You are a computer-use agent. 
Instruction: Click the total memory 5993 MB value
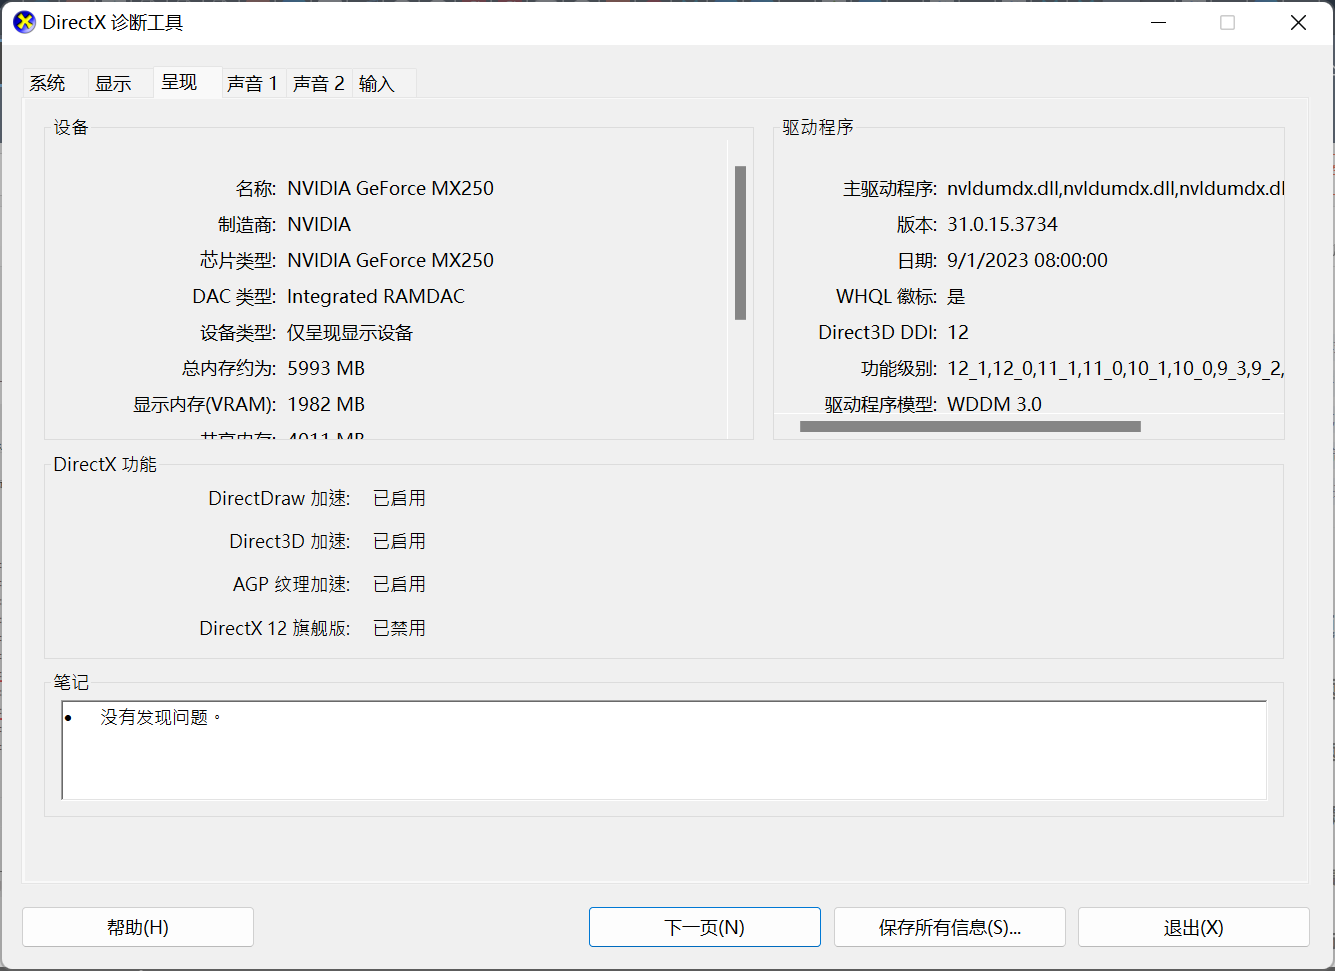326,368
